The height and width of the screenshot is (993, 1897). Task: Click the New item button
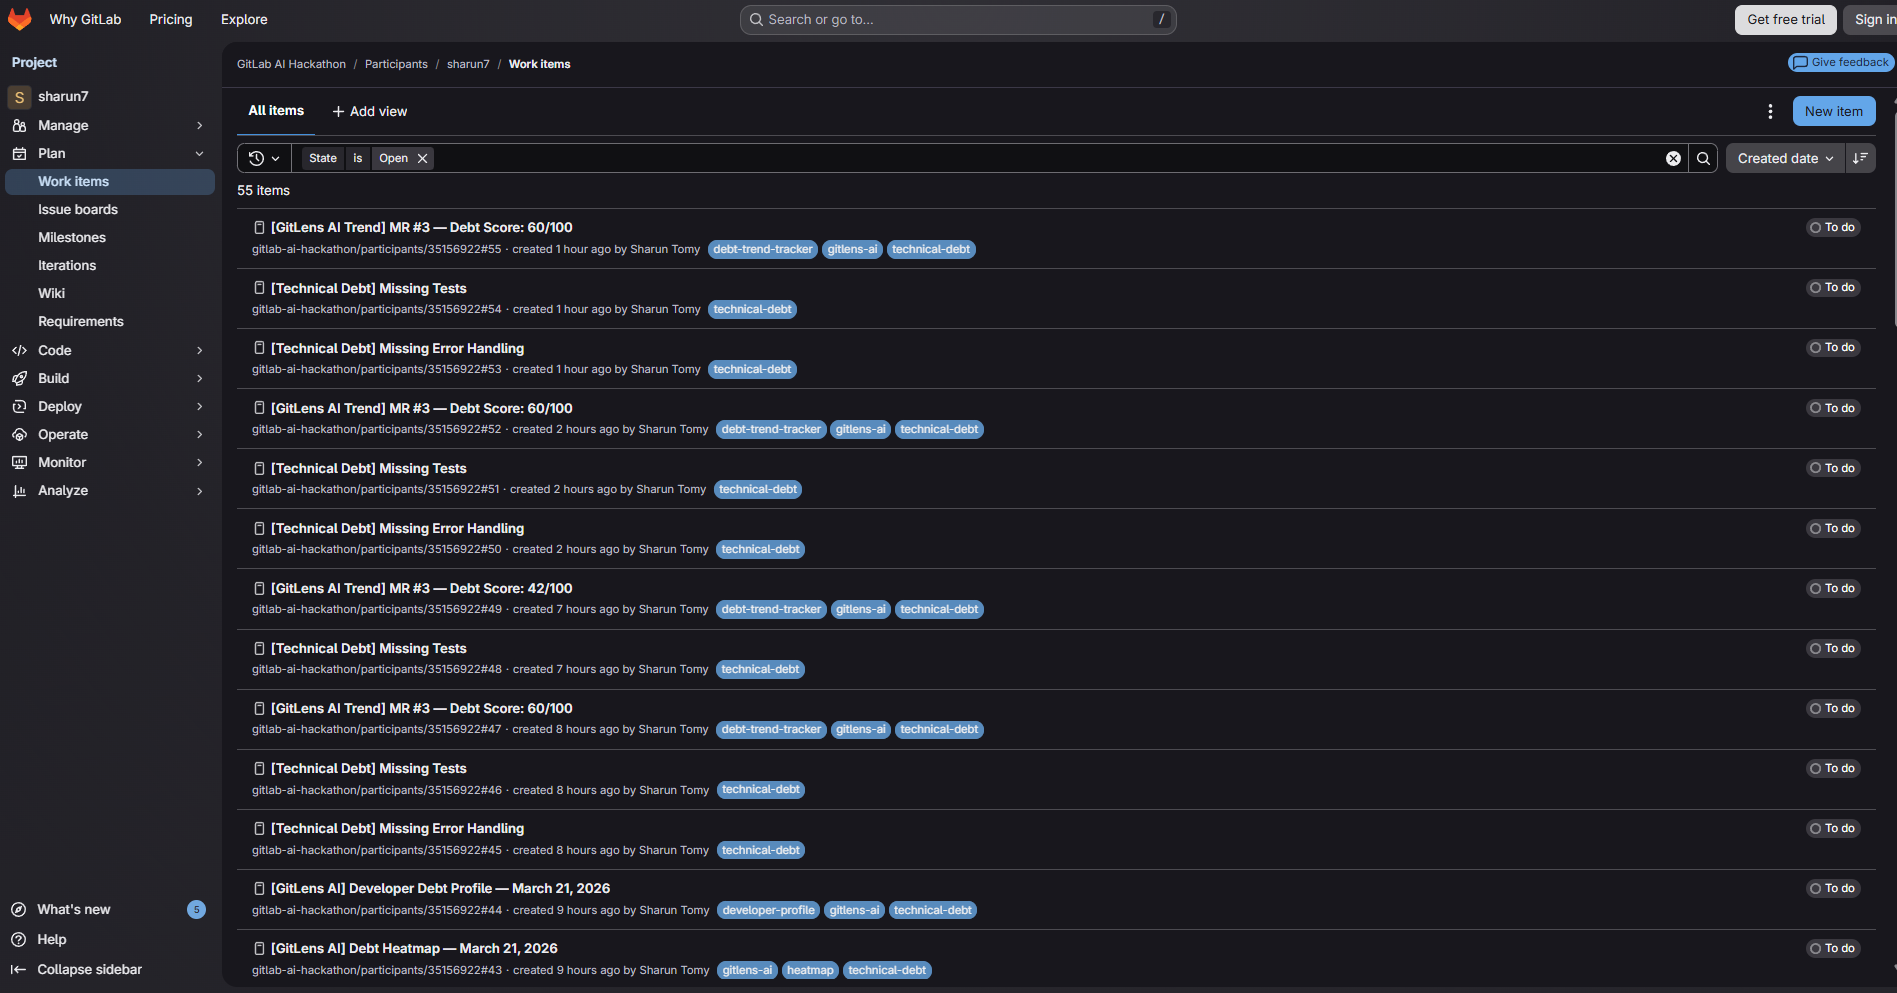coord(1833,111)
